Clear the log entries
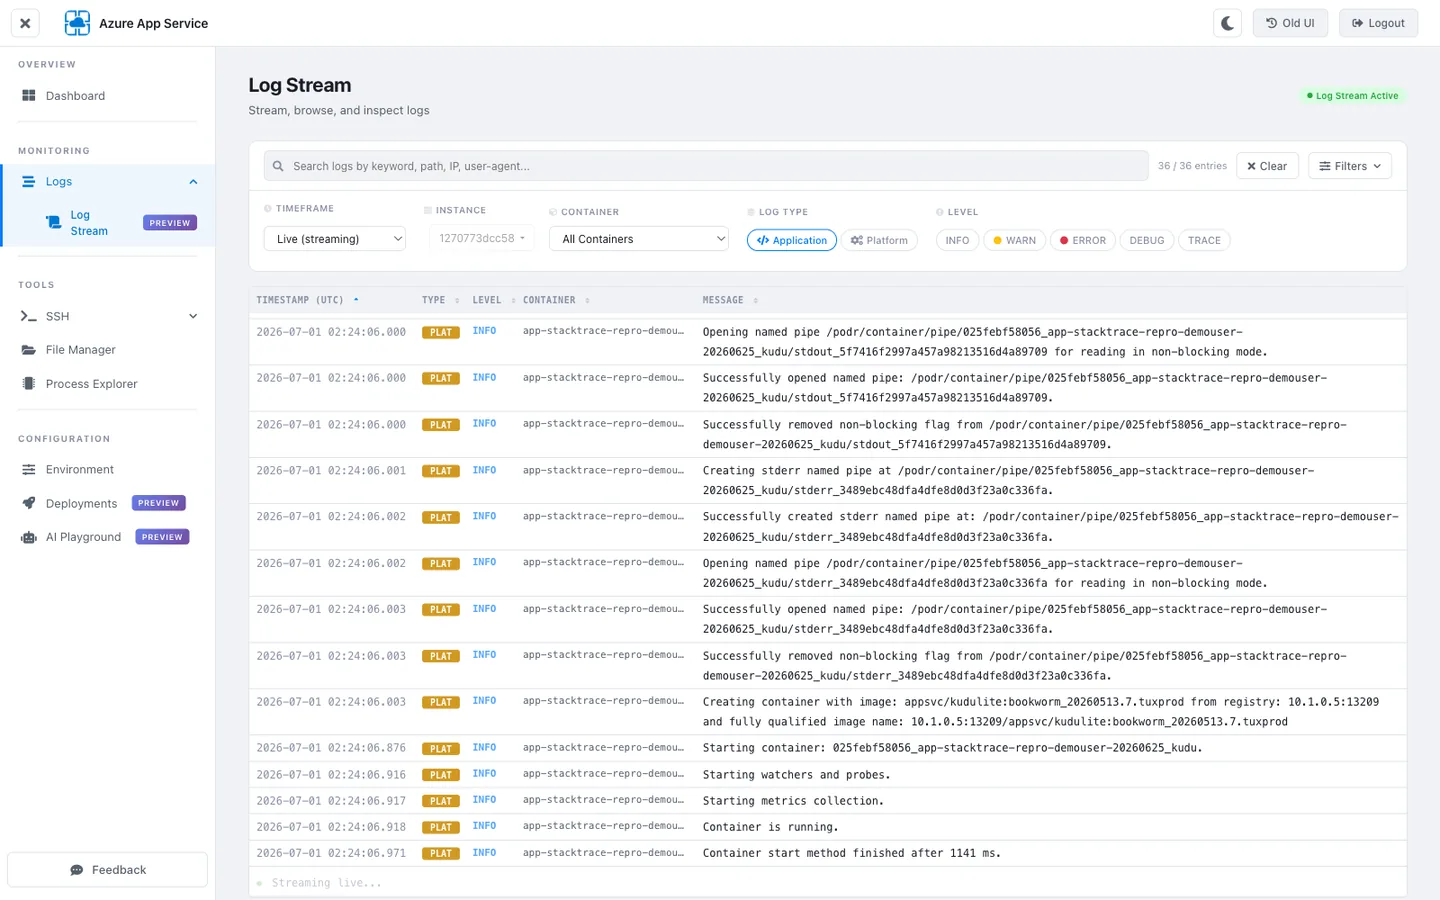The width and height of the screenshot is (1440, 900). (1267, 166)
